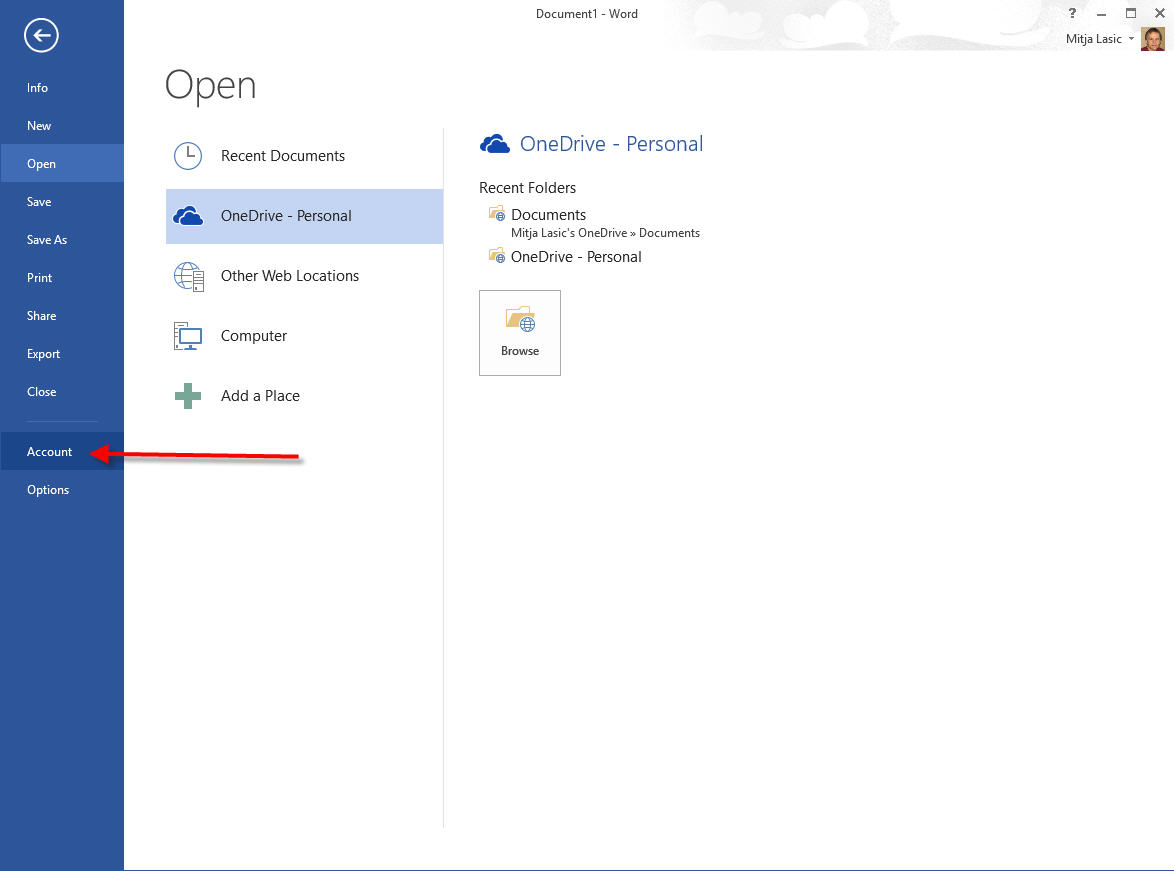Select the Recent Documents clock icon
The height and width of the screenshot is (871, 1174).
(188, 156)
